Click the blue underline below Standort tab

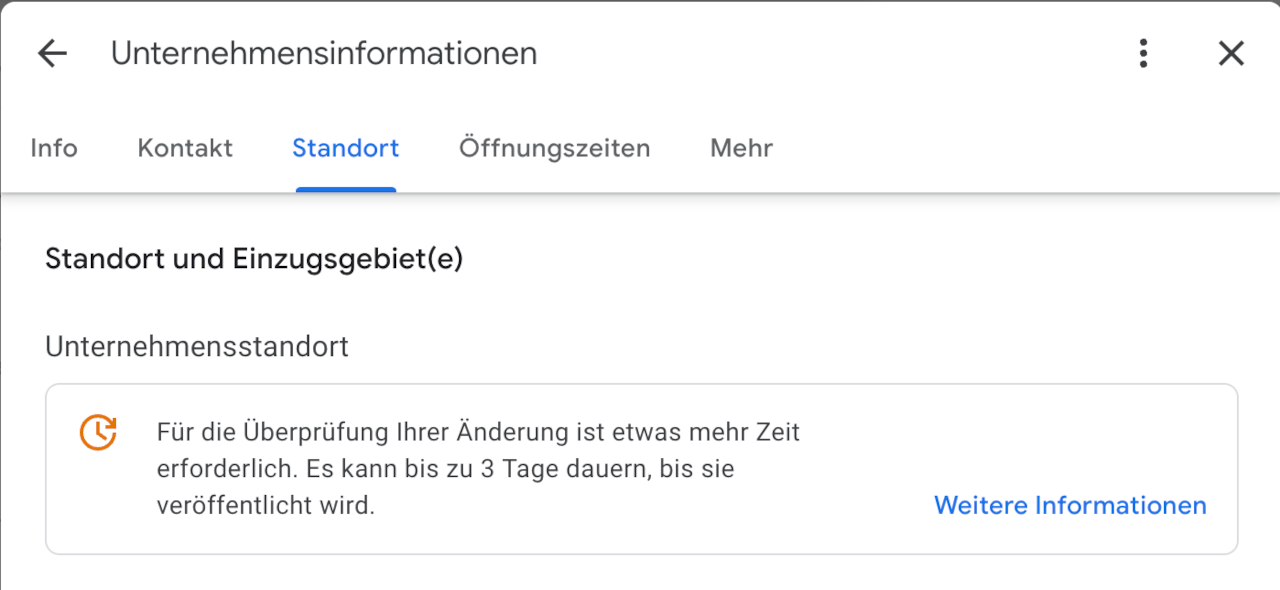pyautogui.click(x=345, y=189)
